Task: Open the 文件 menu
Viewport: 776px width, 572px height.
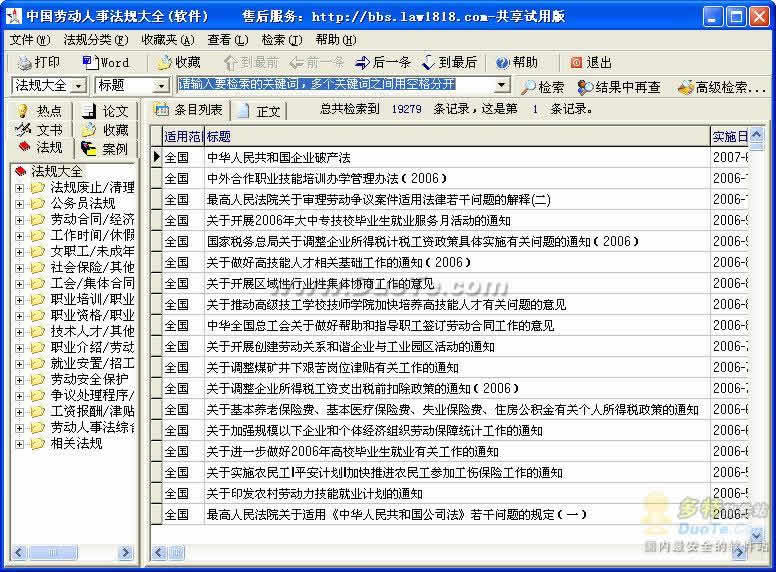Action: click(30, 40)
